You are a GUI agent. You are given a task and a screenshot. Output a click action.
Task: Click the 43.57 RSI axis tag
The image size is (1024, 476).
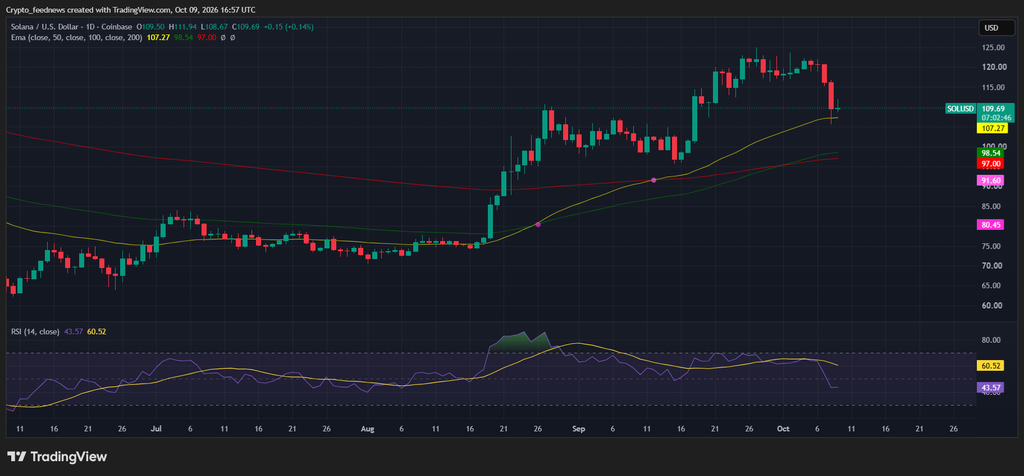coord(990,387)
